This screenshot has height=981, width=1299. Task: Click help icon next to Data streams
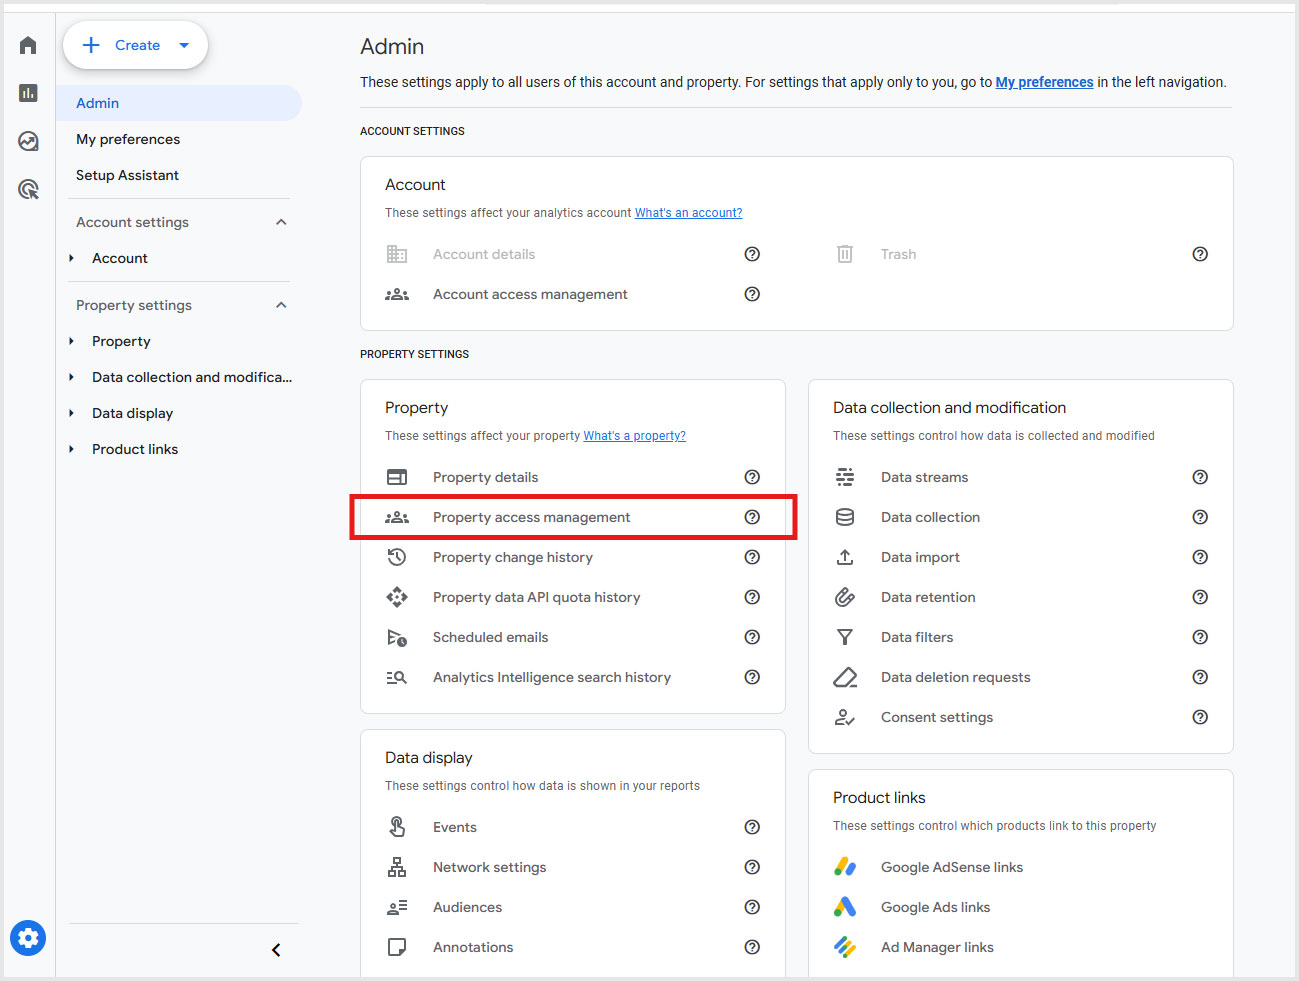(1200, 477)
